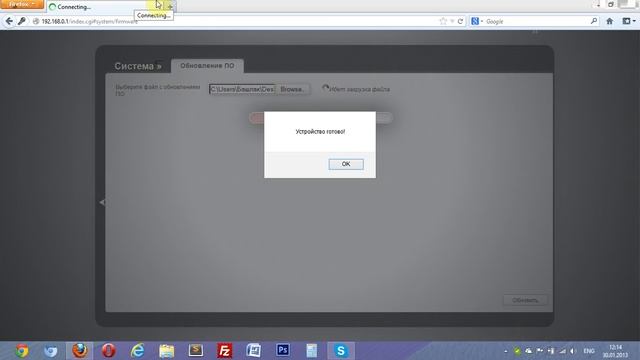The image size is (640, 360).
Task: Launch FileZilla from the taskbar
Action: pyautogui.click(x=224, y=351)
